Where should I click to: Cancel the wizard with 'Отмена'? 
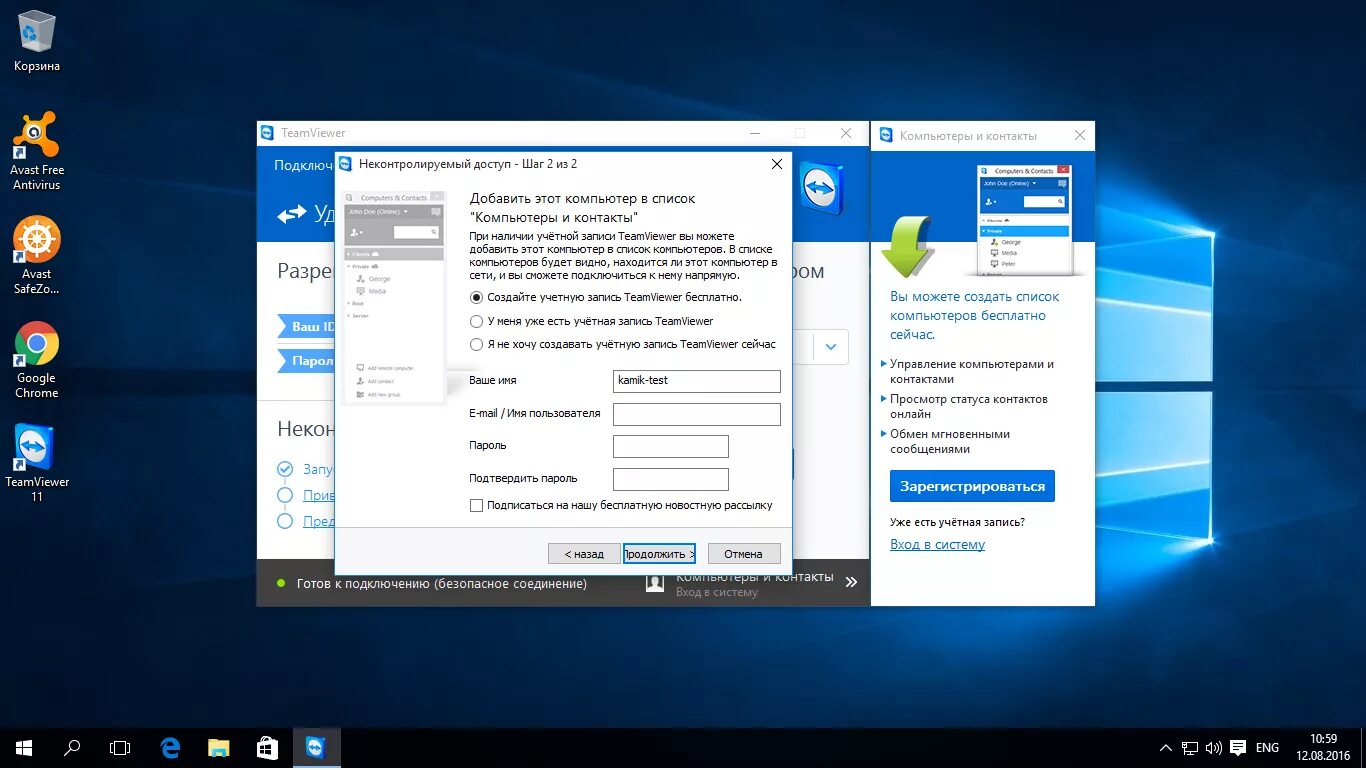tap(744, 553)
